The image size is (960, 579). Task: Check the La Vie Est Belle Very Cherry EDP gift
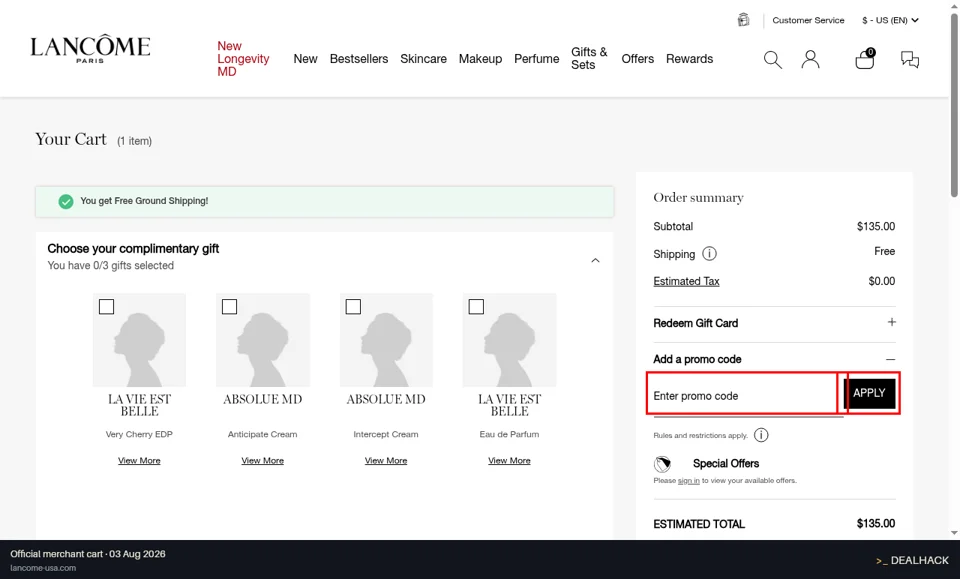[x=107, y=307]
